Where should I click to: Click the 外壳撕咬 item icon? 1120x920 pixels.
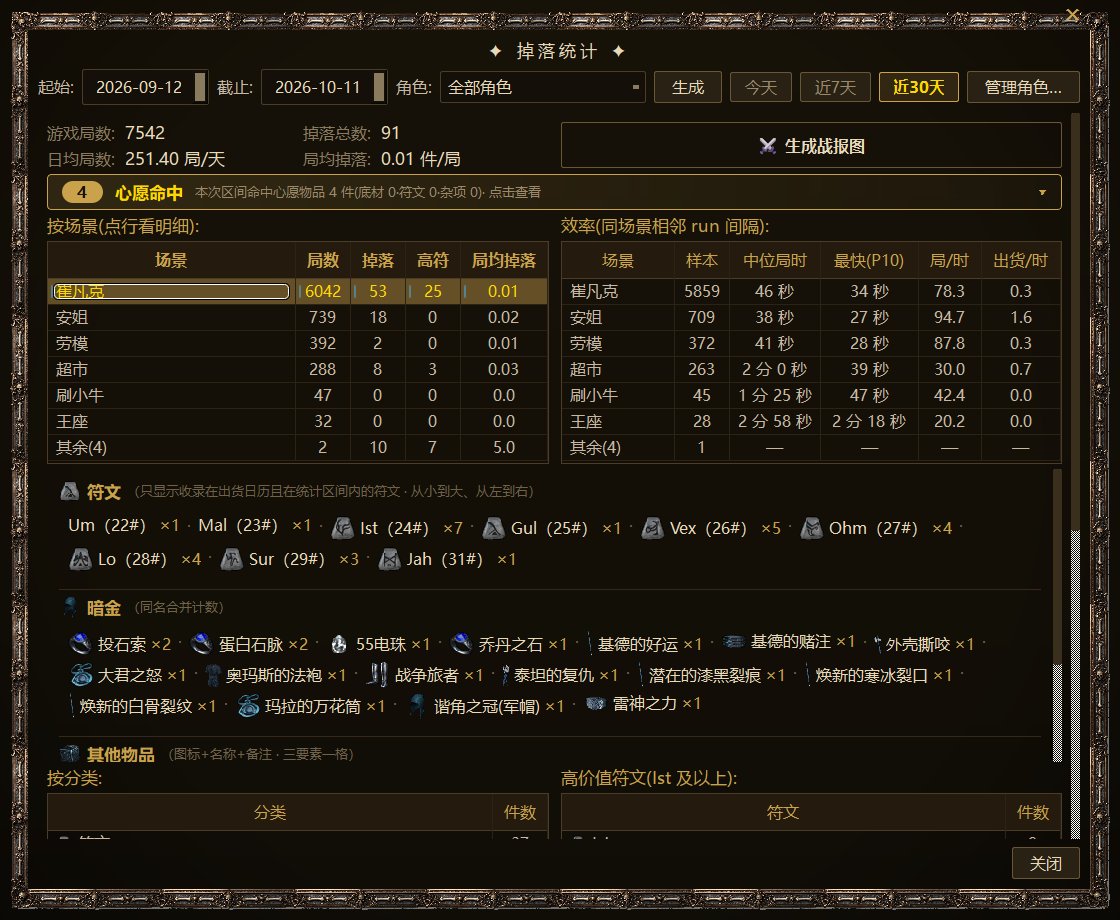point(877,644)
